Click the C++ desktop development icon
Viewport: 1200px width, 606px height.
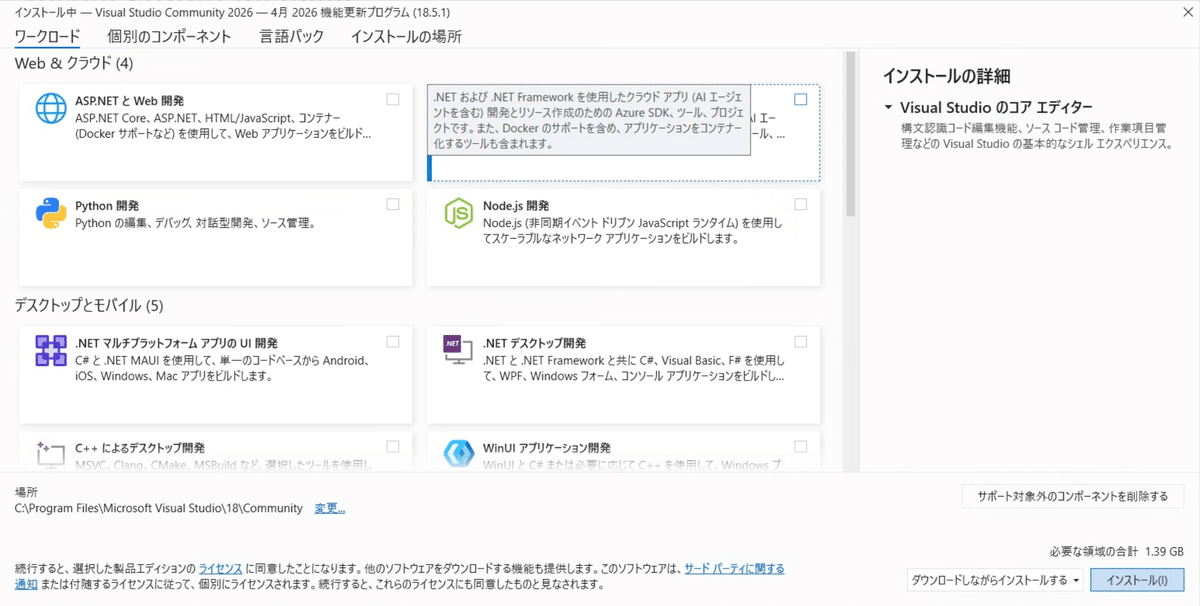click(51, 454)
